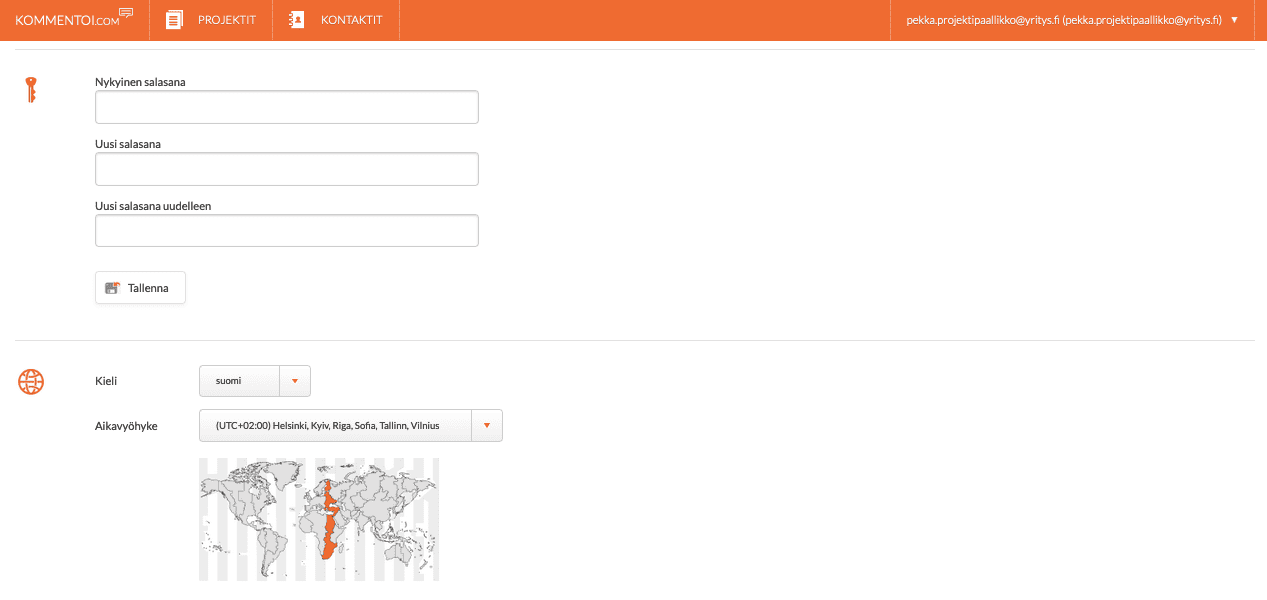The image size is (1267, 600).
Task: Open the Aikavyöhyke dropdown showing Helsinki
Action: pyautogui.click(x=335, y=425)
